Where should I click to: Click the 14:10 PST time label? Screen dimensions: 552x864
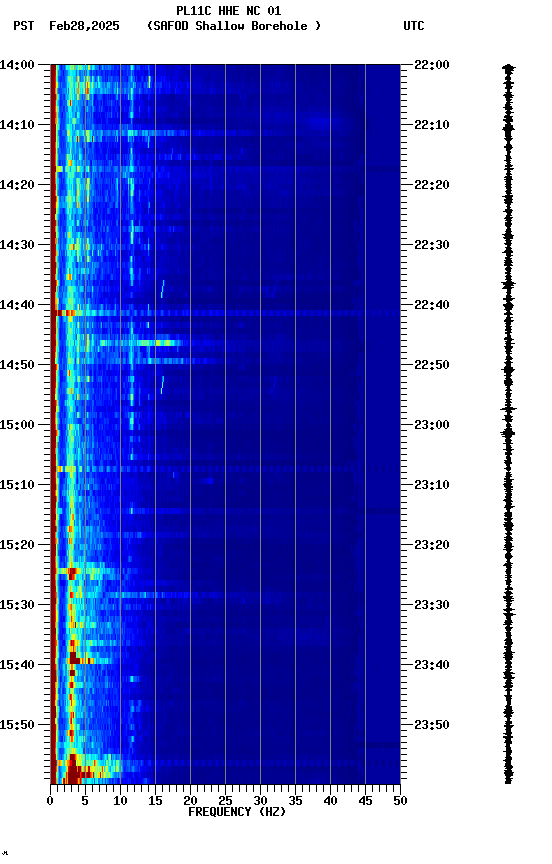point(17,125)
